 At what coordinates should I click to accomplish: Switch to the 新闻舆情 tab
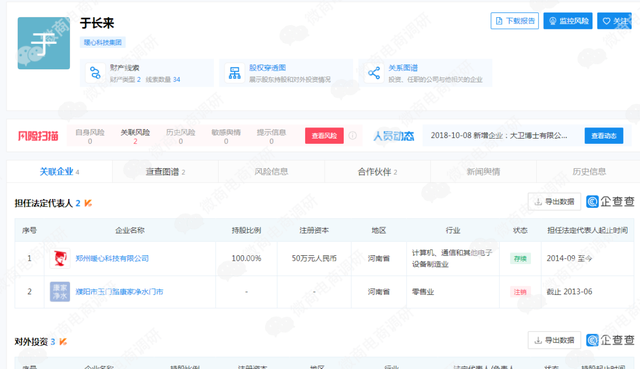483,171
